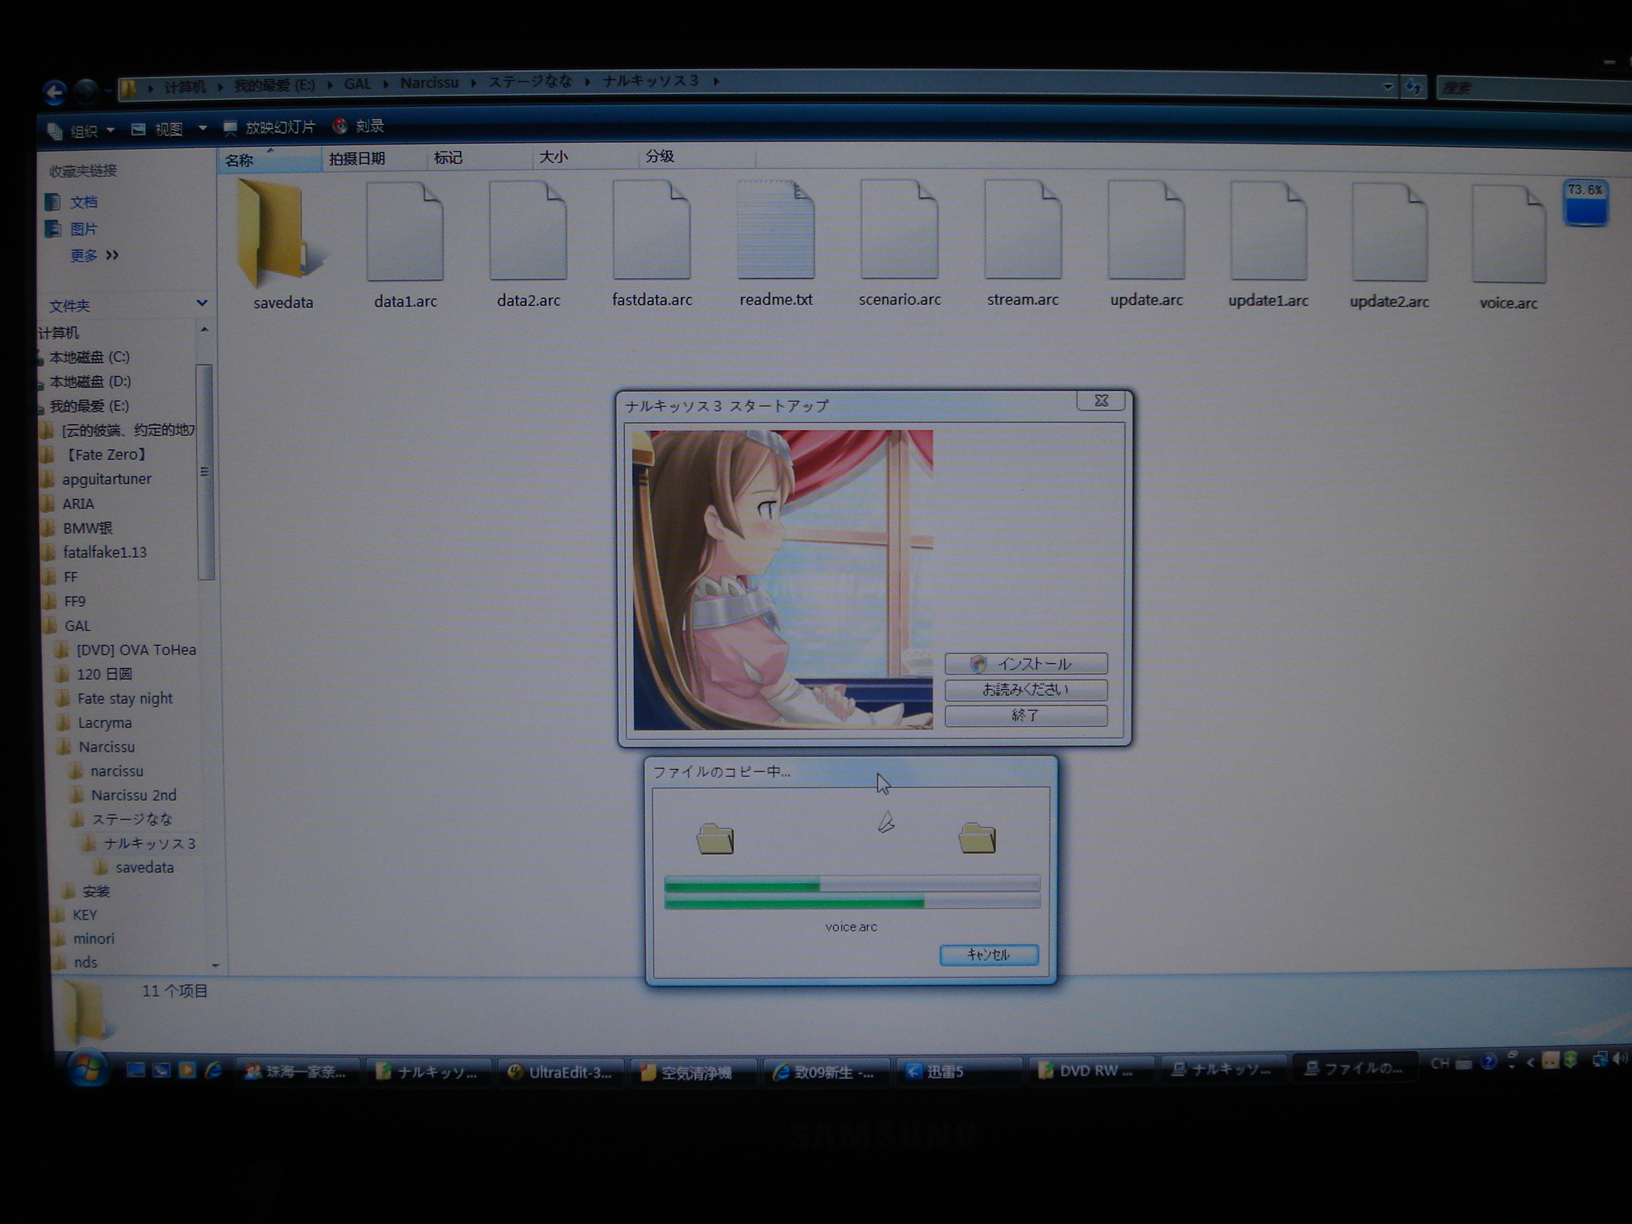This screenshot has height=1224, width=1632.
Task: Switch to 迅雷5 taskbar button
Action: pos(958,1072)
